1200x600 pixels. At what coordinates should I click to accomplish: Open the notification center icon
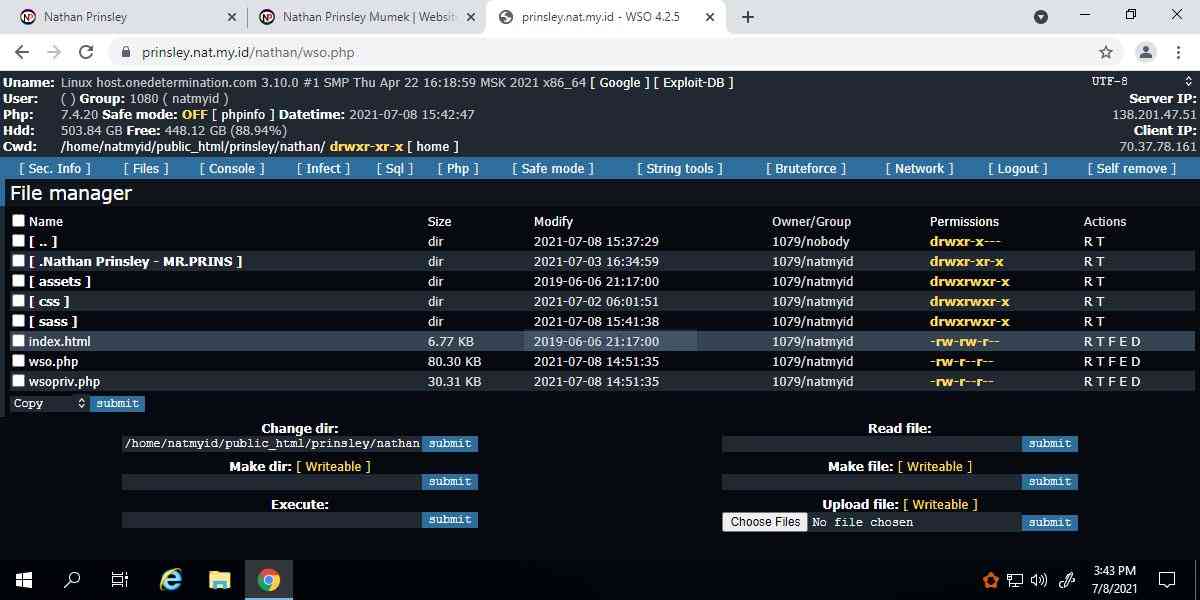[1167, 579]
